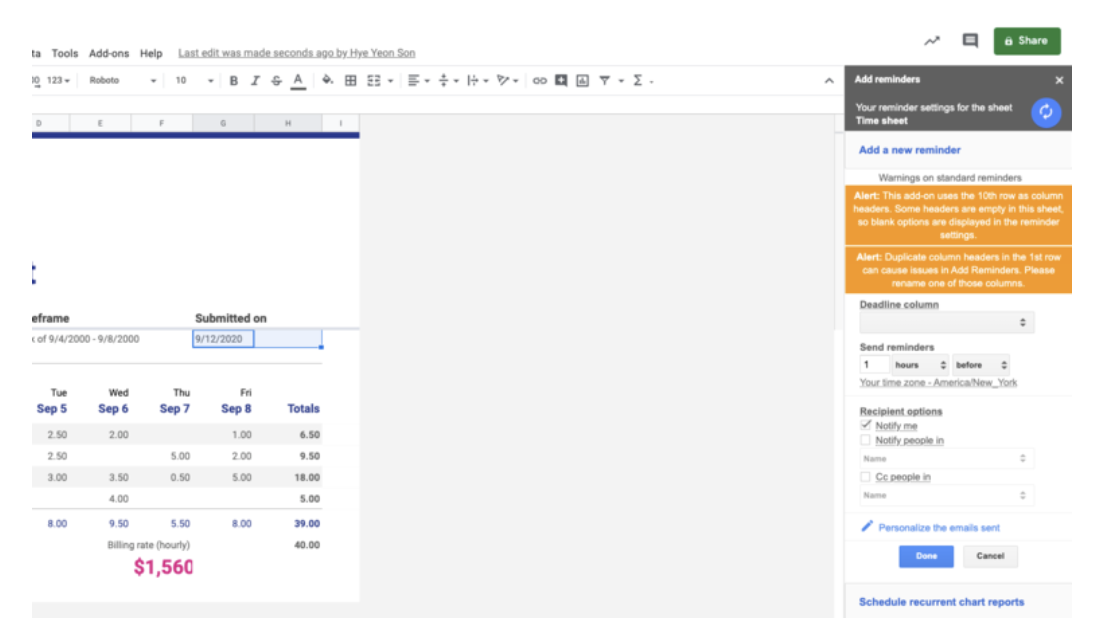Viewport: 1098px width, 634px height.
Task: Open Notify people in Name dropdown
Action: tap(947, 459)
